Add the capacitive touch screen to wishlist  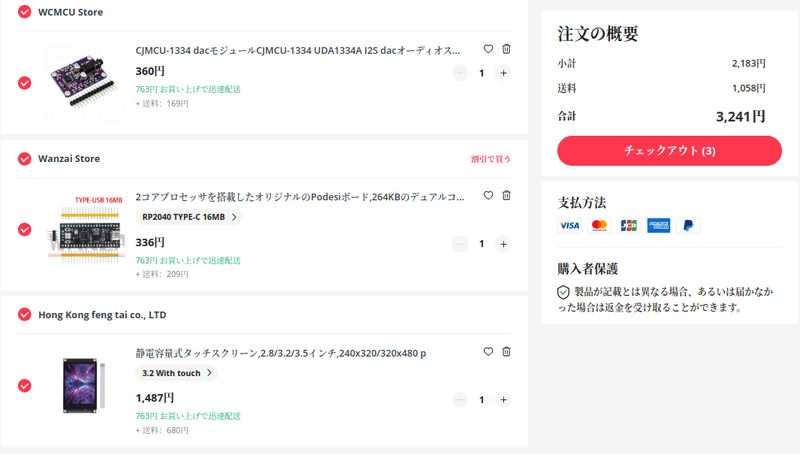(488, 351)
